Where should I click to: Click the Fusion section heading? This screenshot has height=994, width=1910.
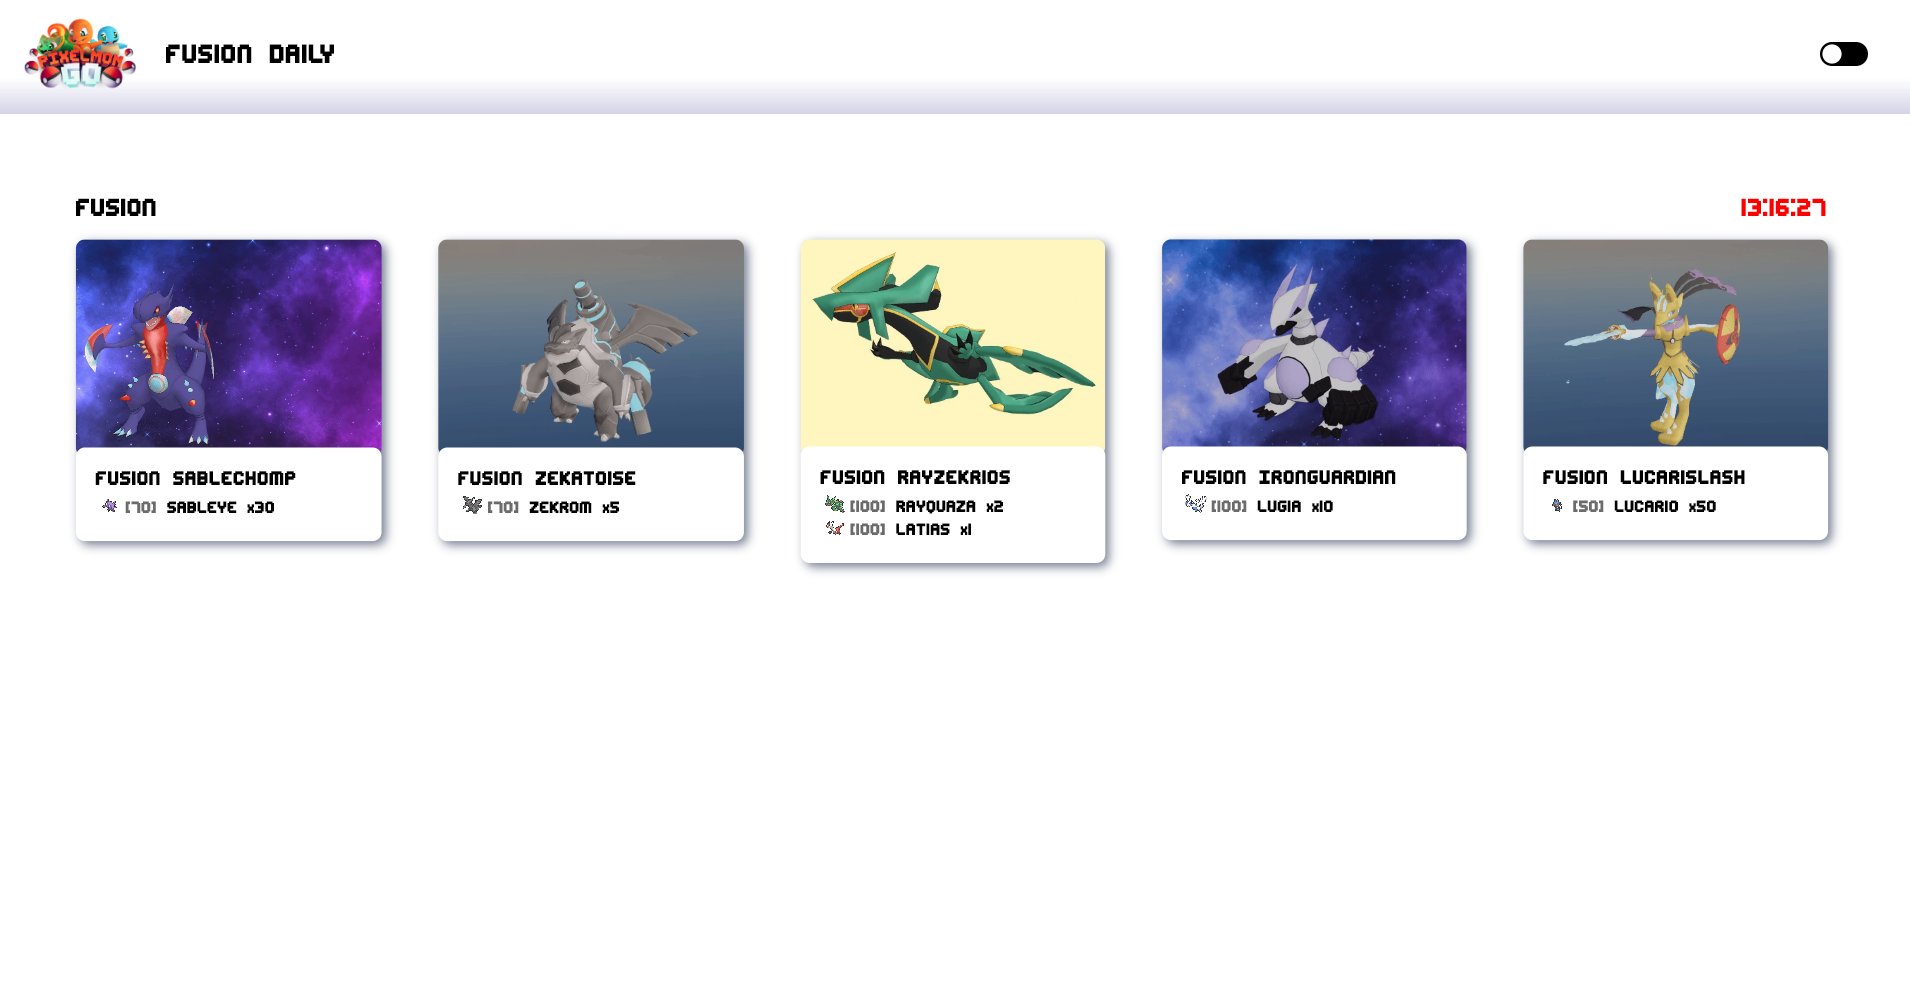[116, 208]
